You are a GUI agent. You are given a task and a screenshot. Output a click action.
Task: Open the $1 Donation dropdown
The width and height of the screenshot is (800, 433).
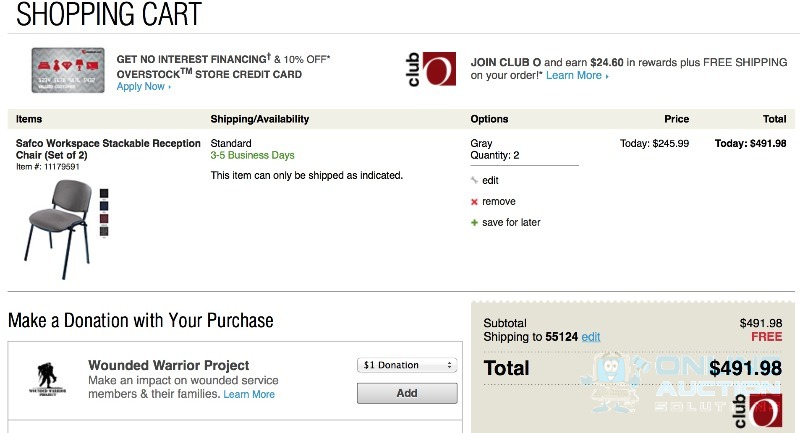click(x=407, y=365)
